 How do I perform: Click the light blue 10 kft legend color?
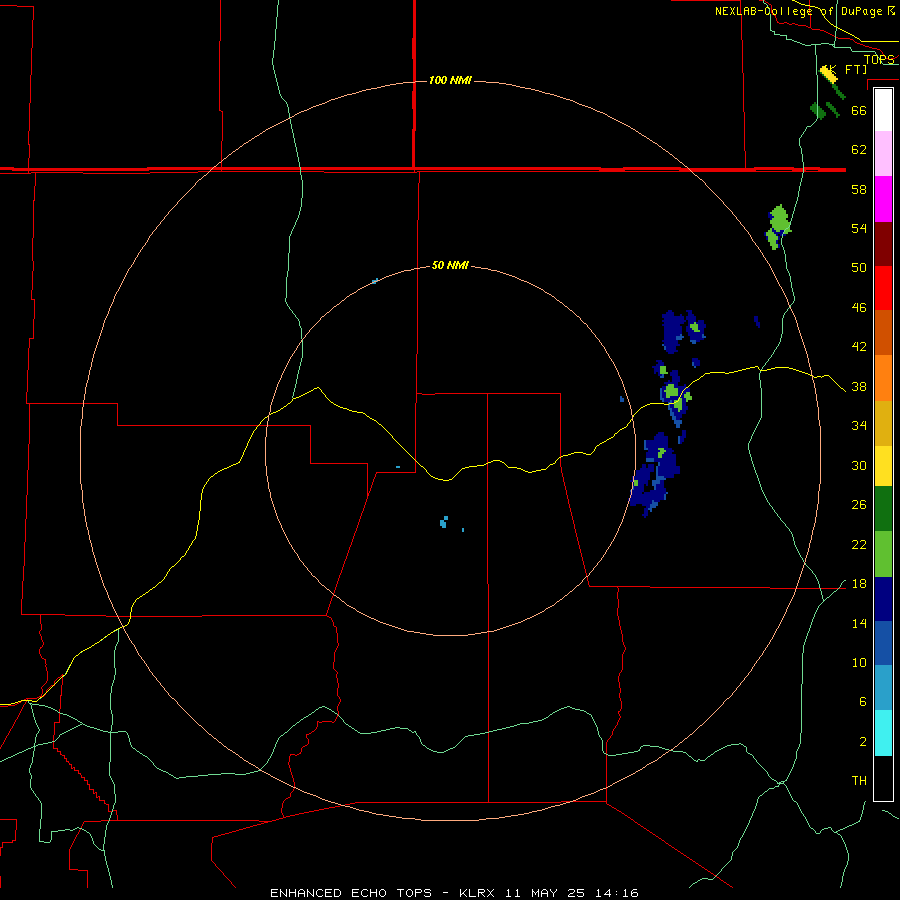coord(883,688)
